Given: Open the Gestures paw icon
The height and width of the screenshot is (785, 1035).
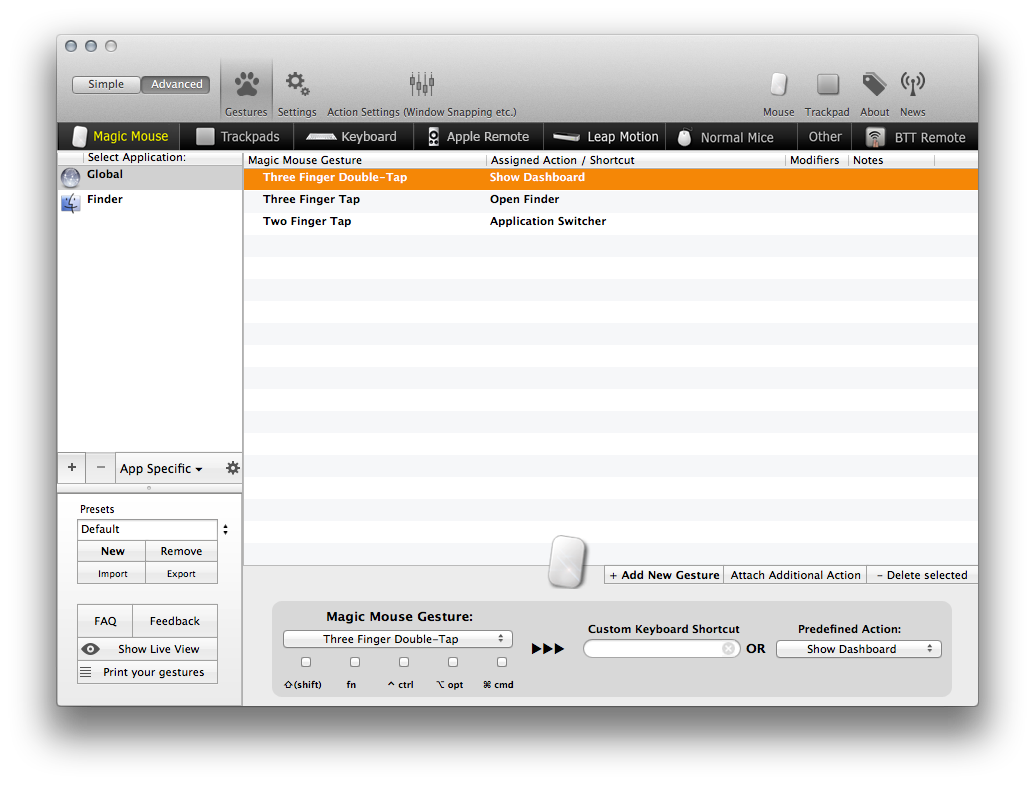Looking at the screenshot, I should (246, 85).
